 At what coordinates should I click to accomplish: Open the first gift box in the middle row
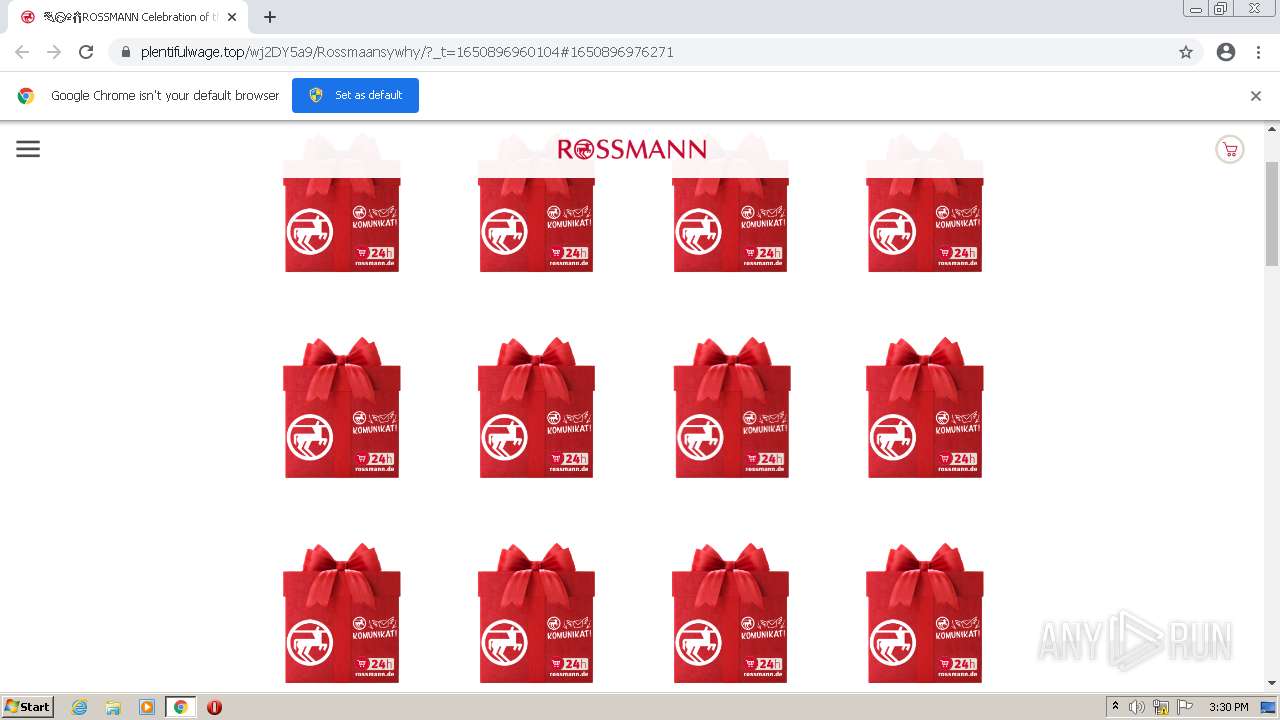342,407
